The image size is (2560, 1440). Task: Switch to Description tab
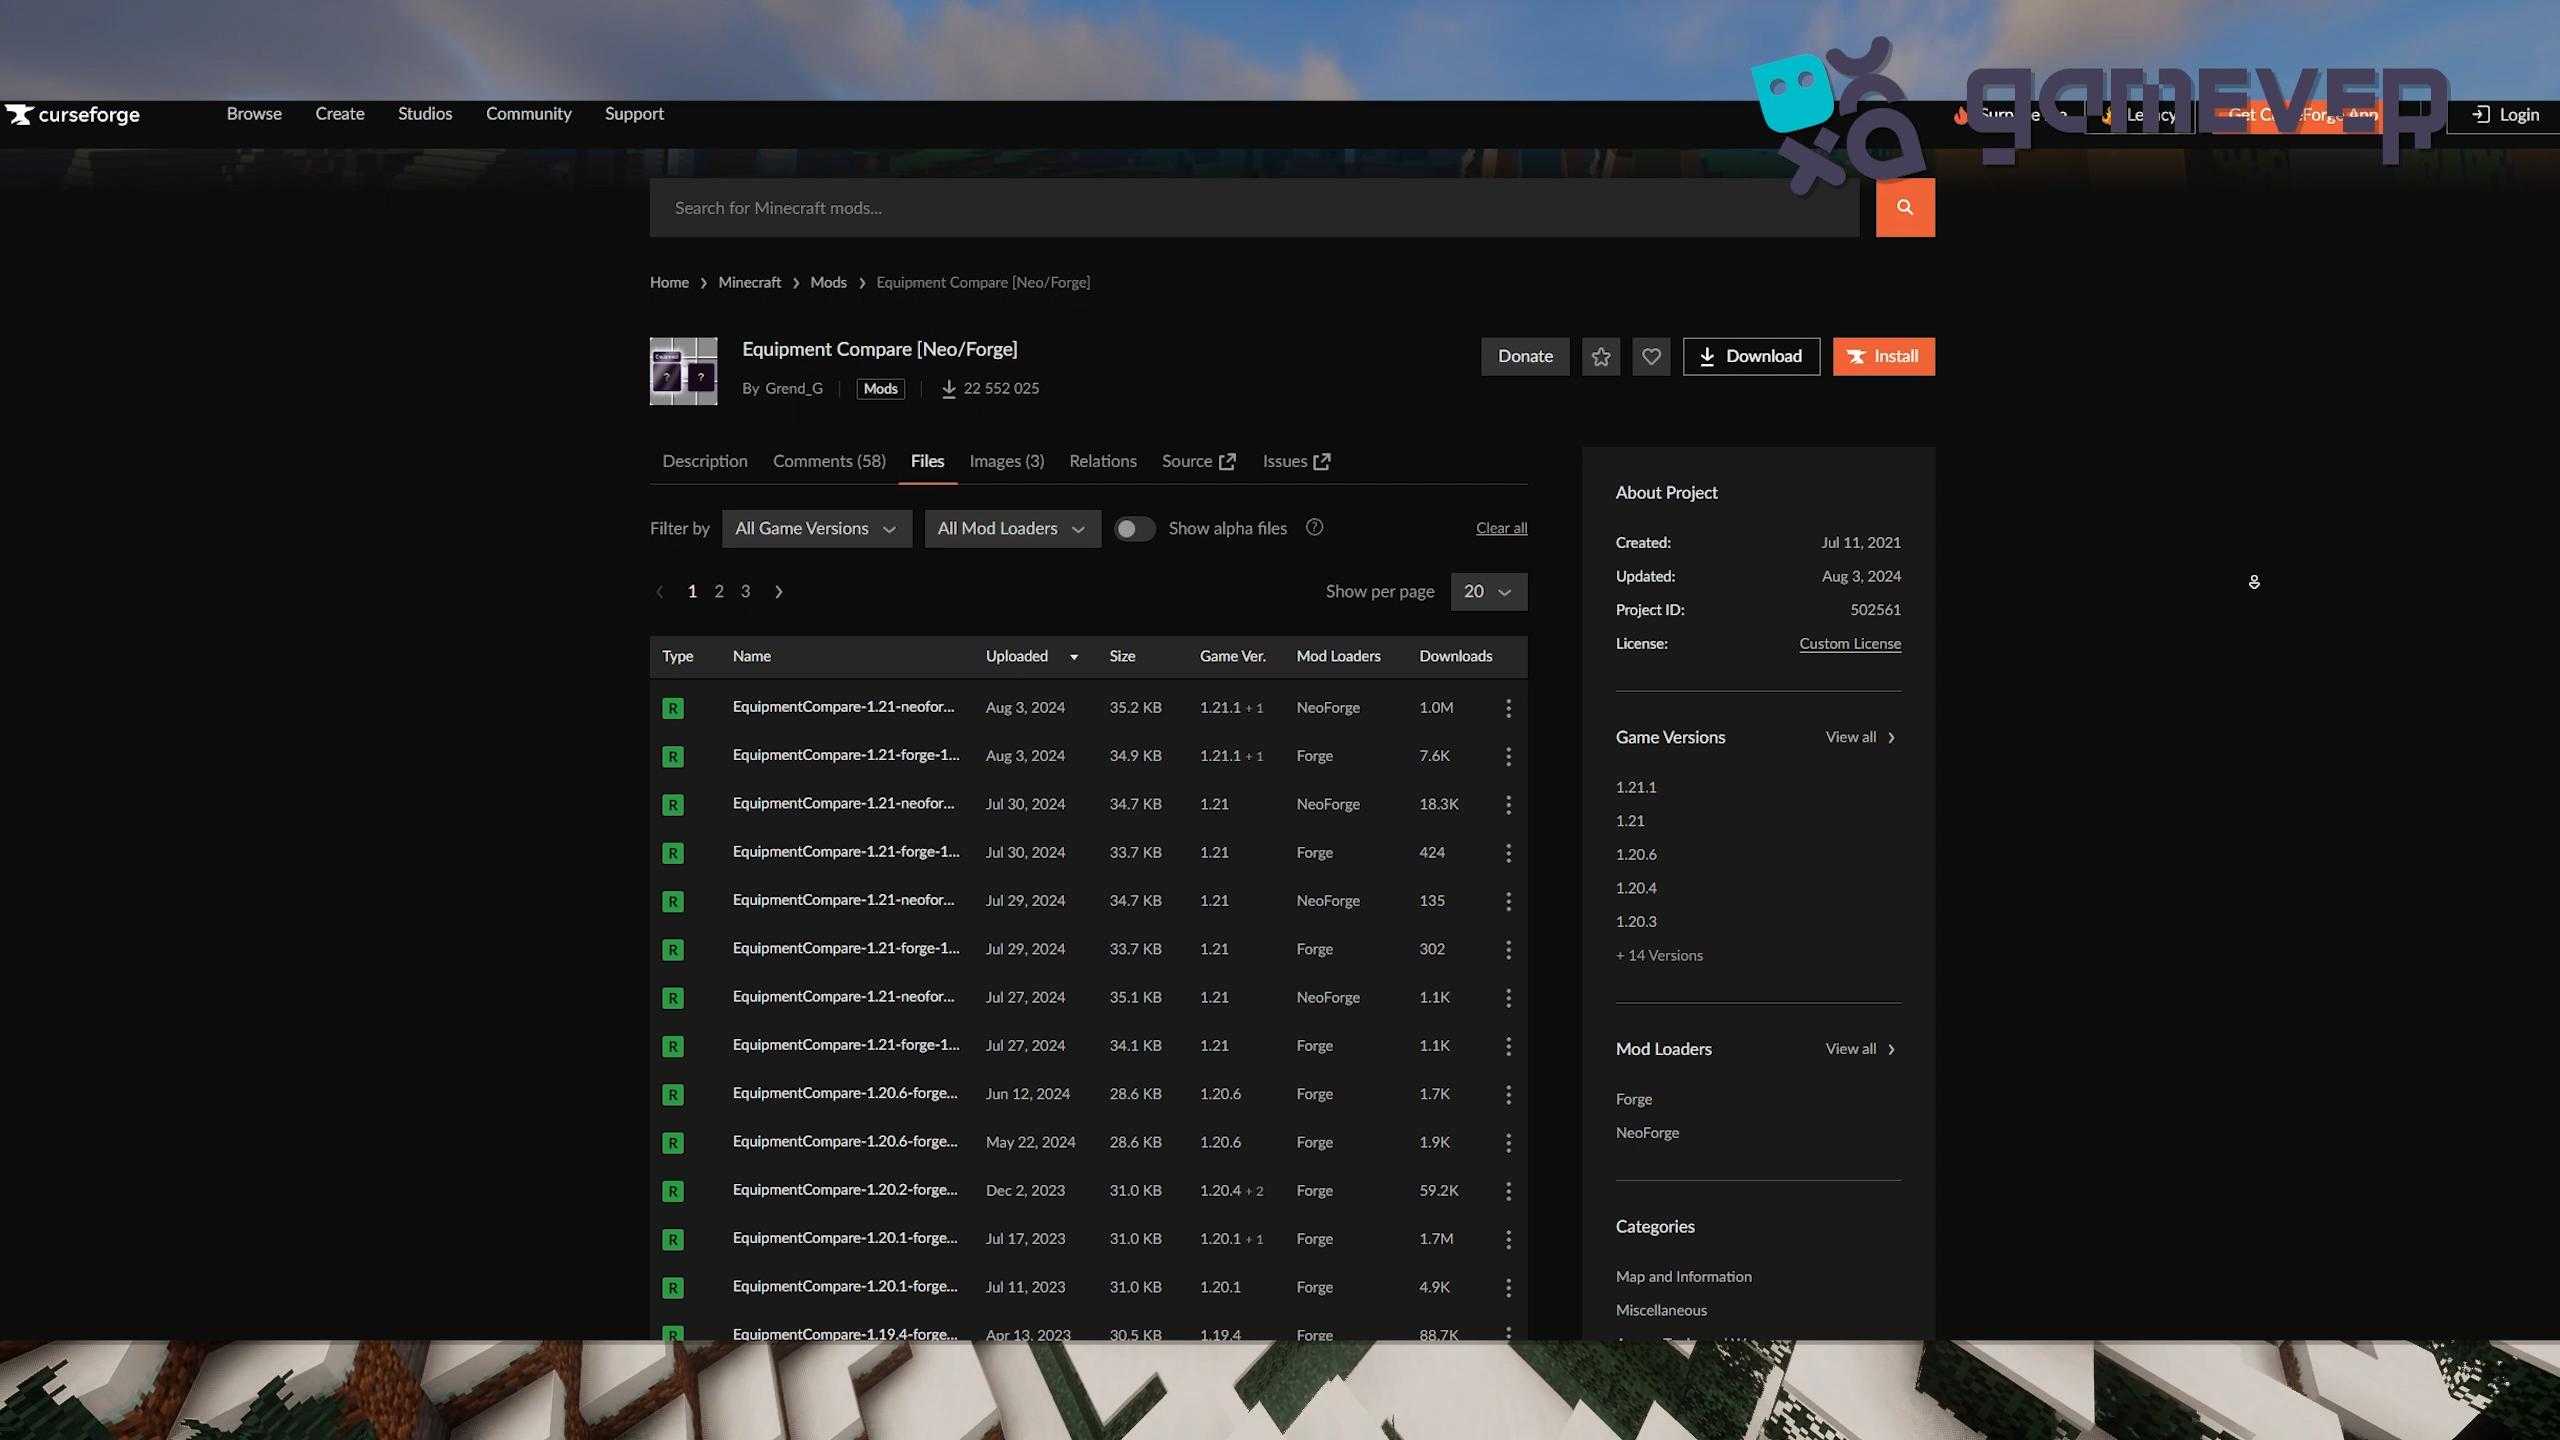click(704, 461)
